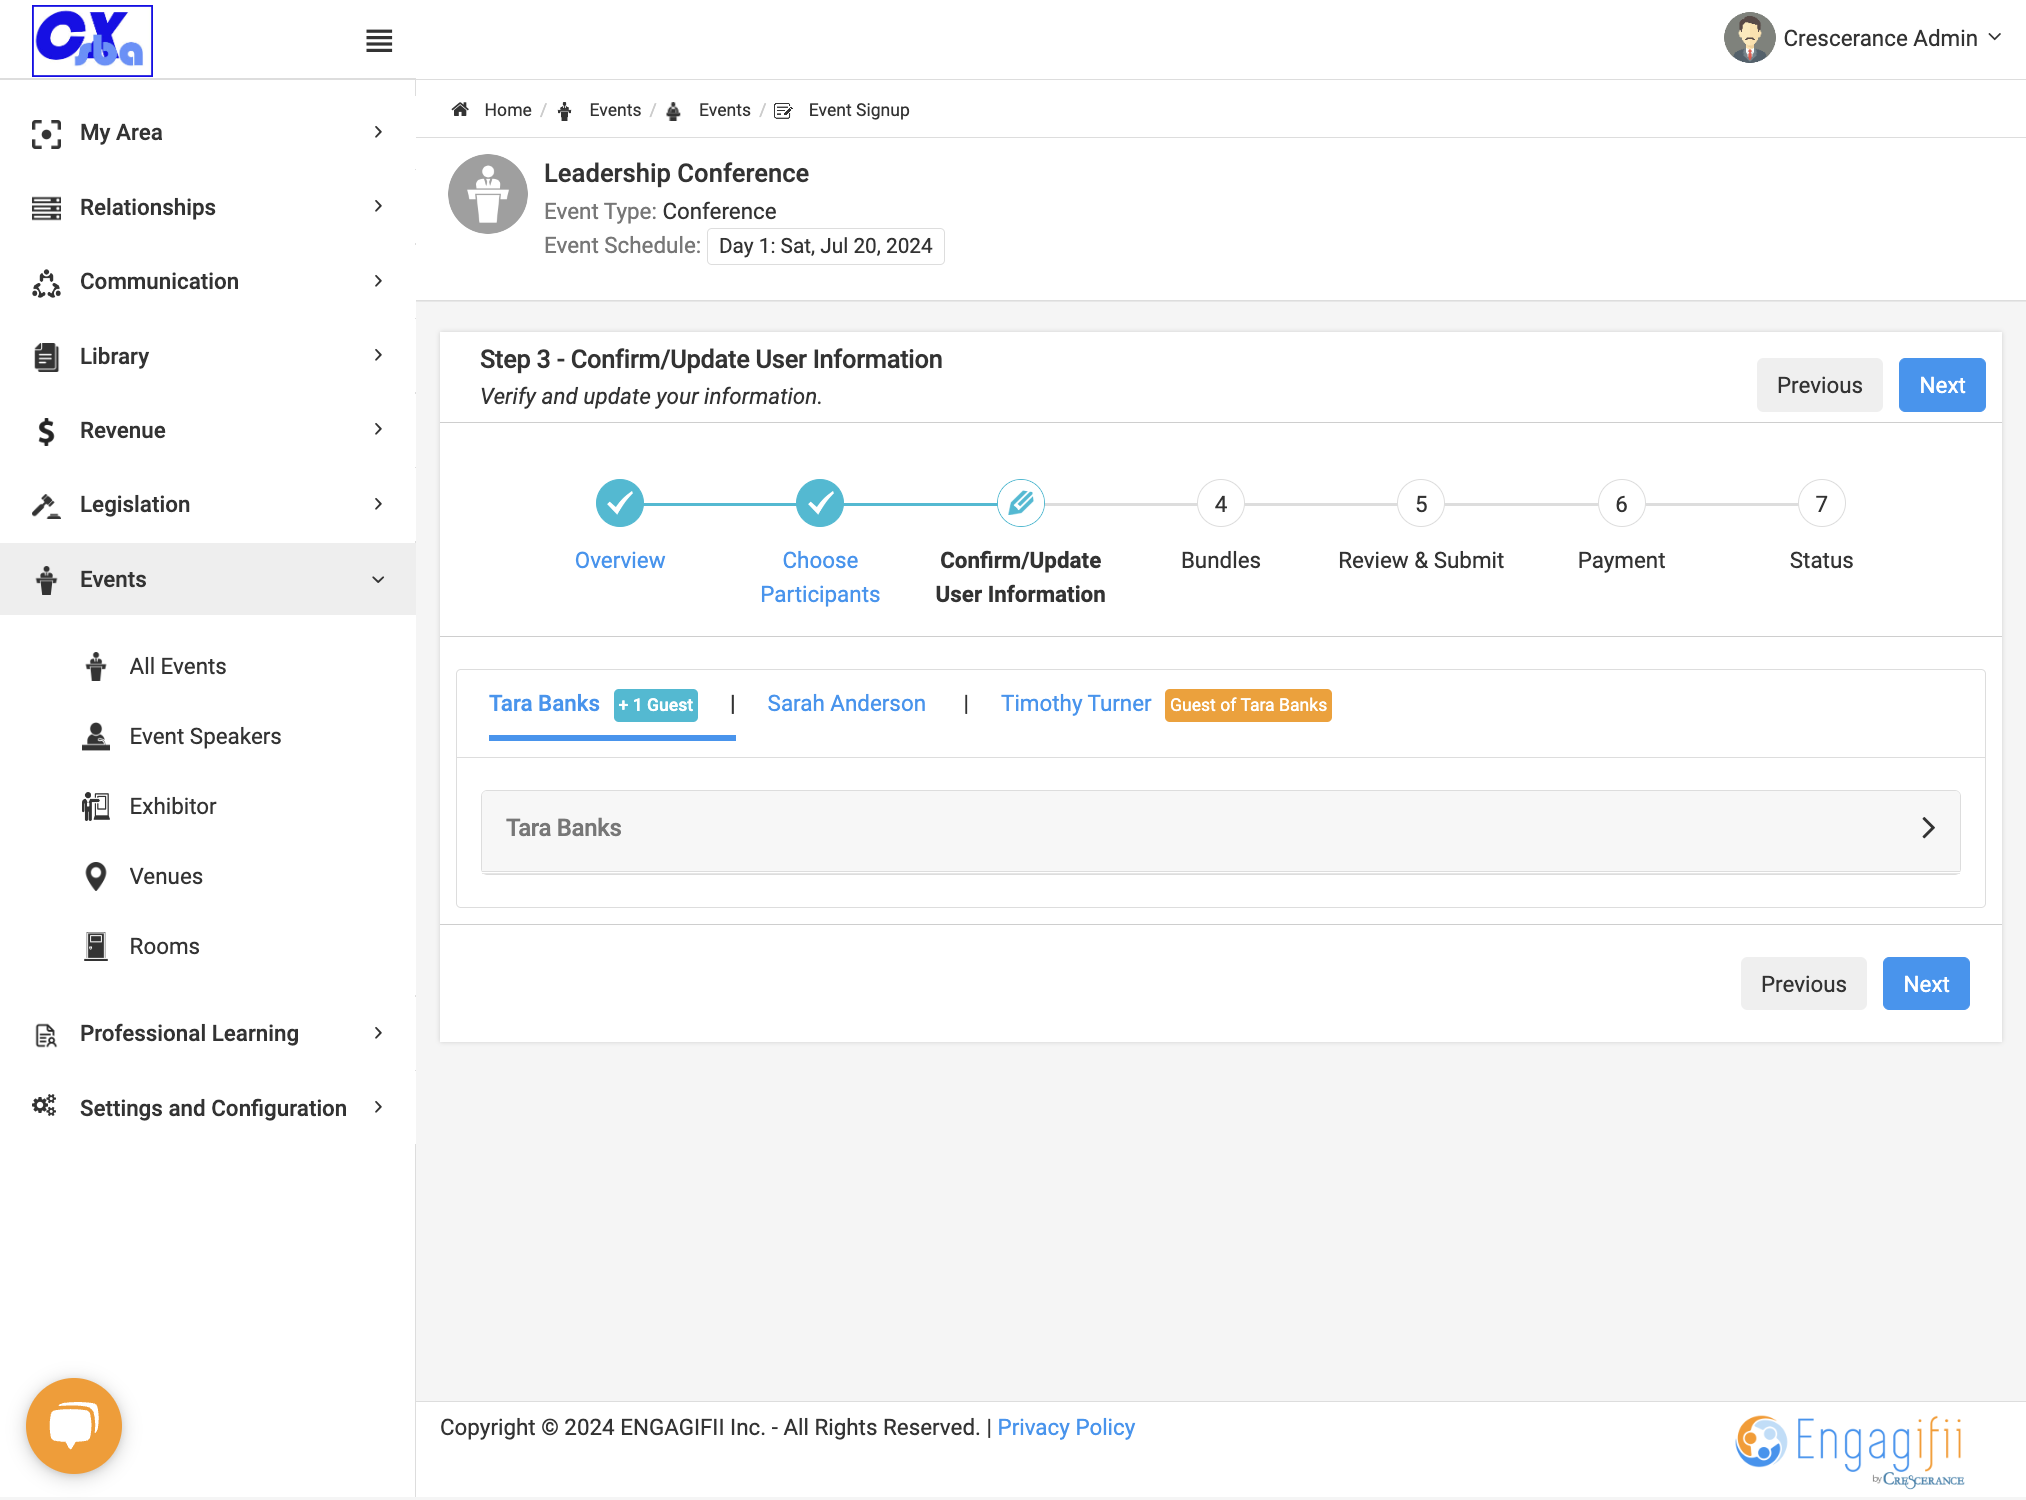Click the Event Speakers person icon

(x=96, y=737)
